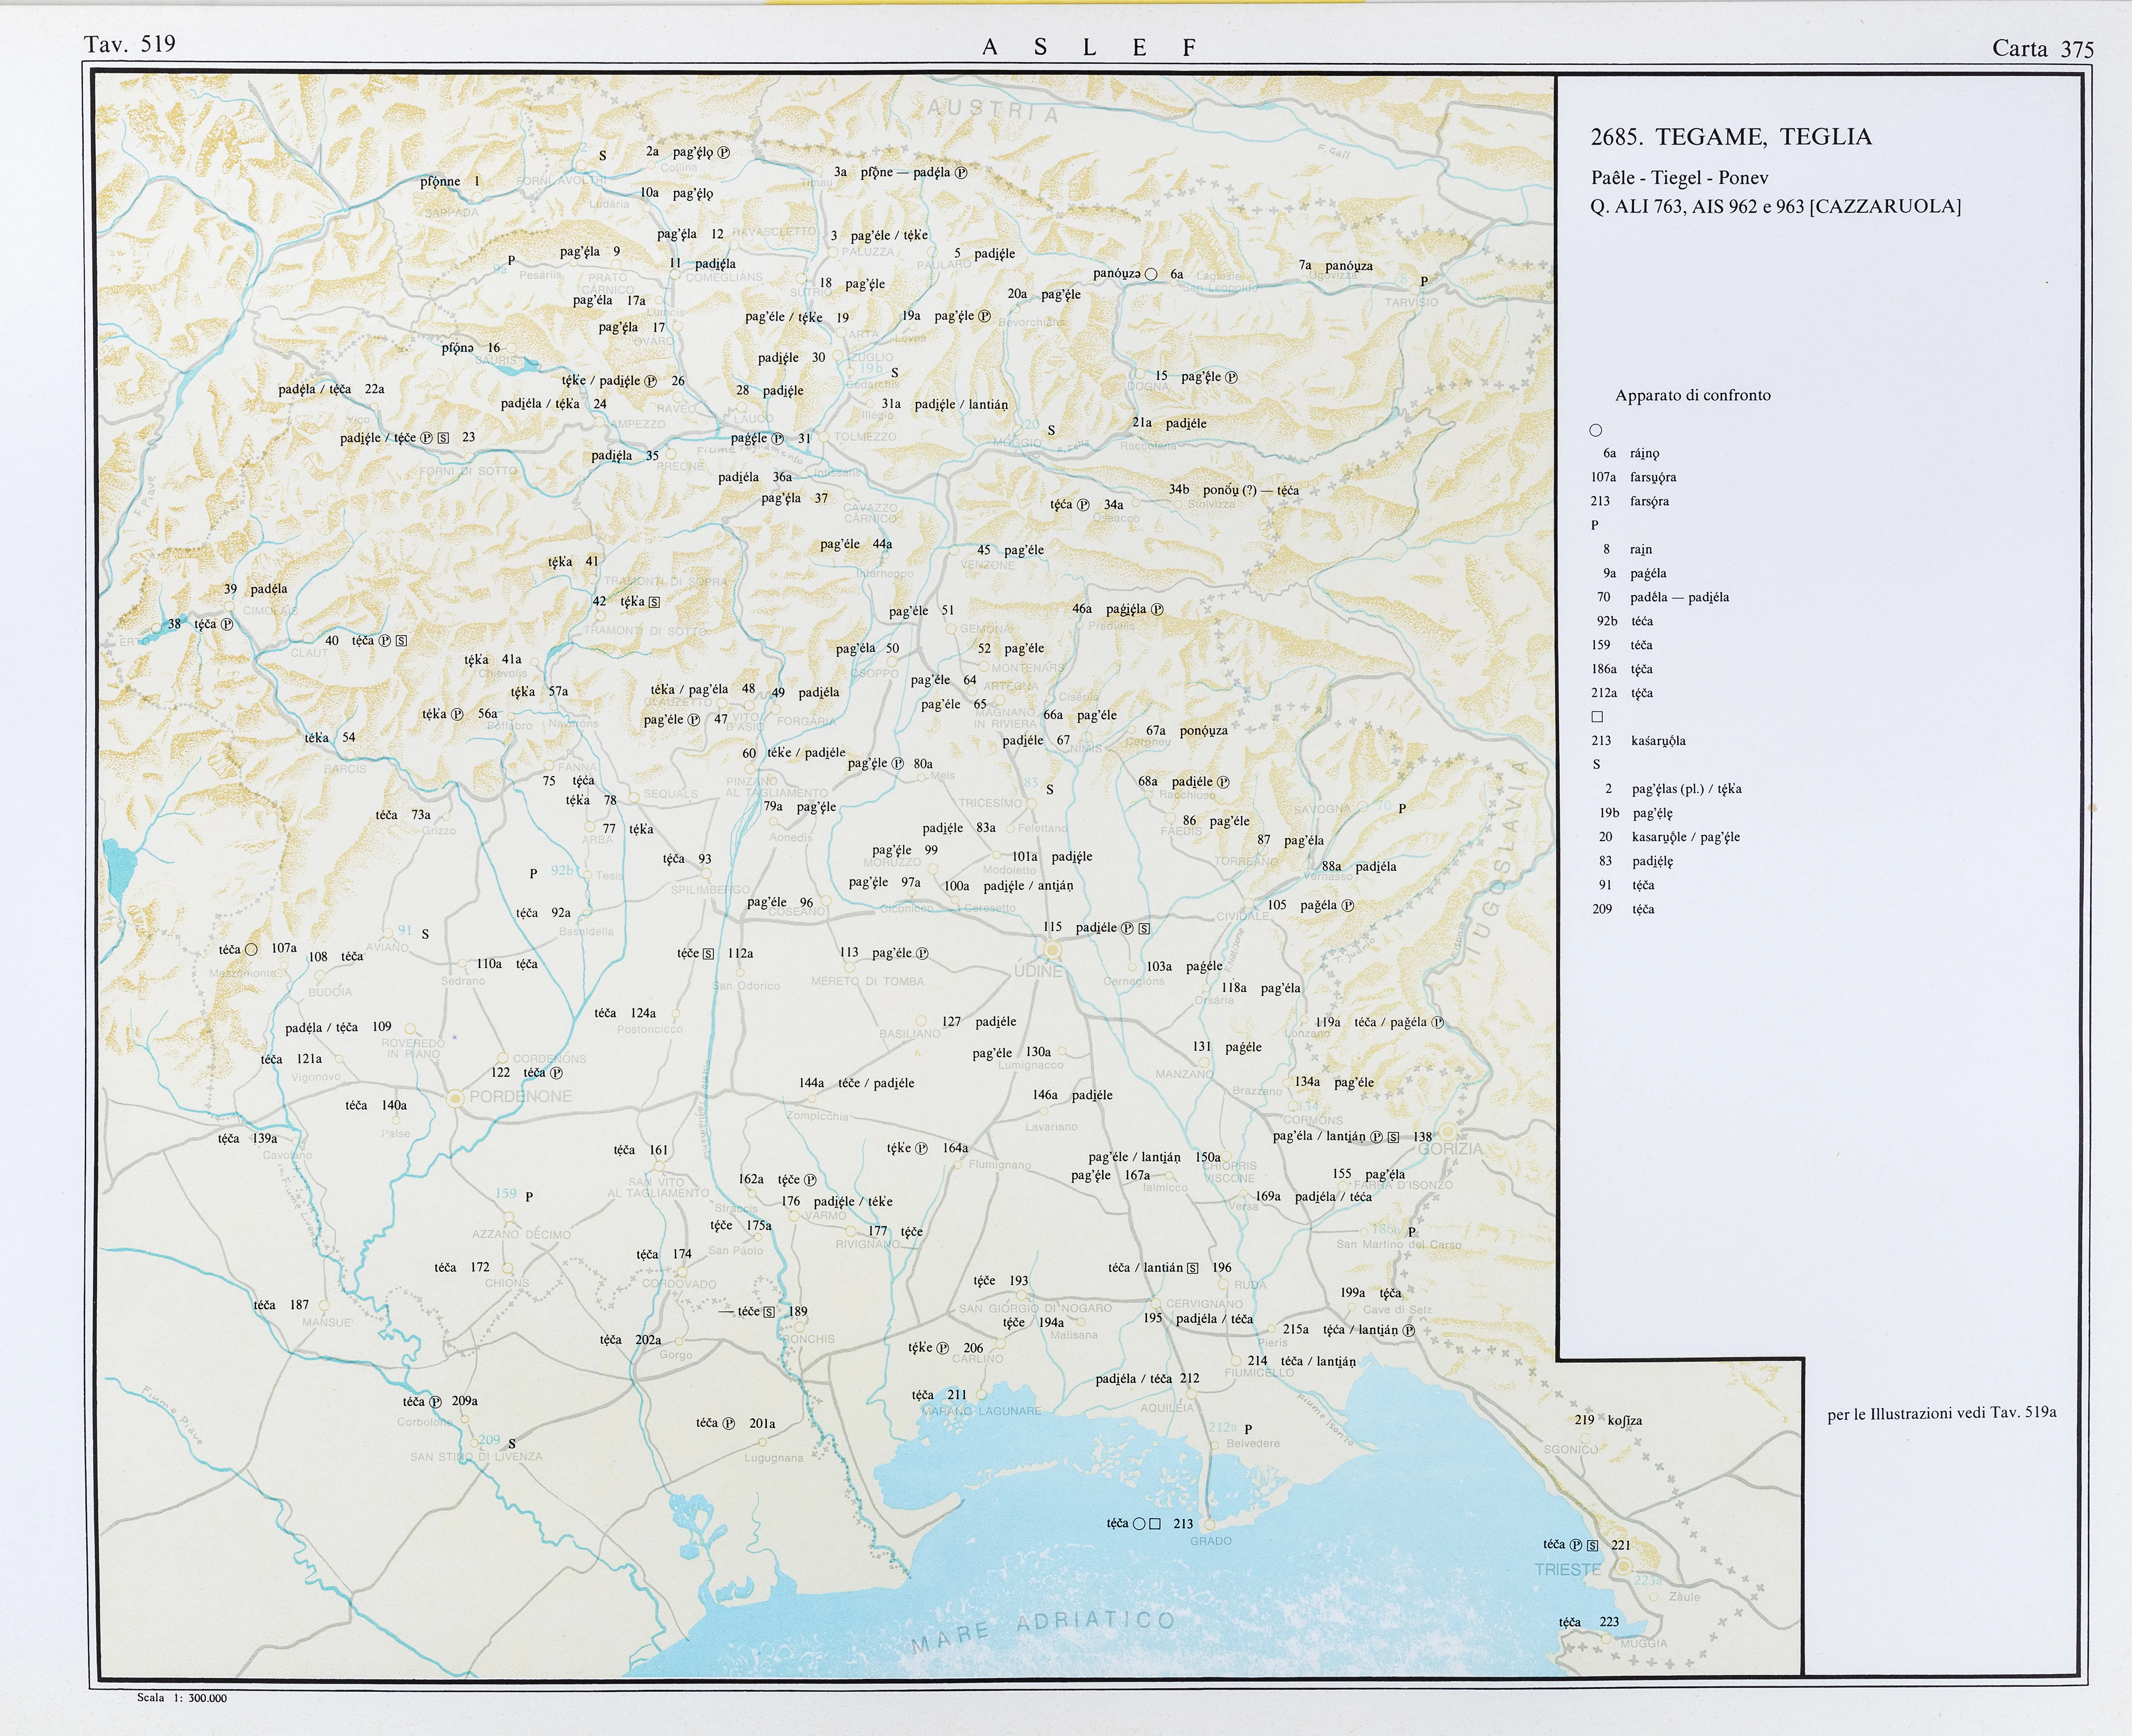This screenshot has width=2132, height=1736.
Task: Click the 'Tav. 519' label at top left
Action: click(x=130, y=44)
